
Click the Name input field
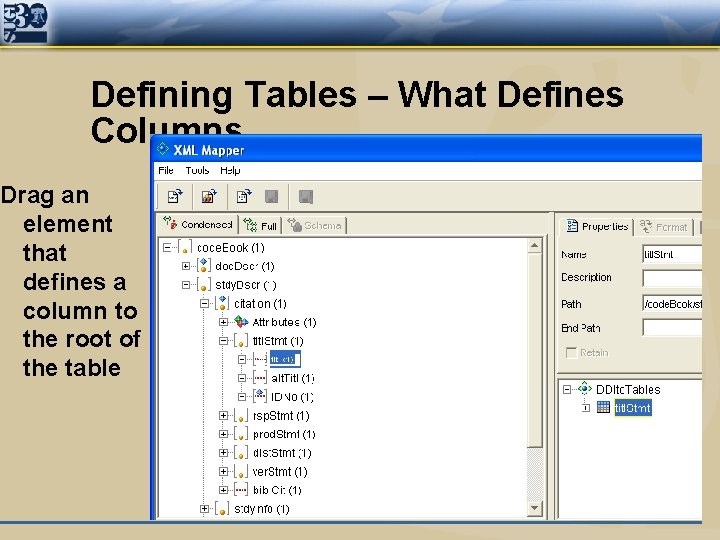(x=672, y=254)
